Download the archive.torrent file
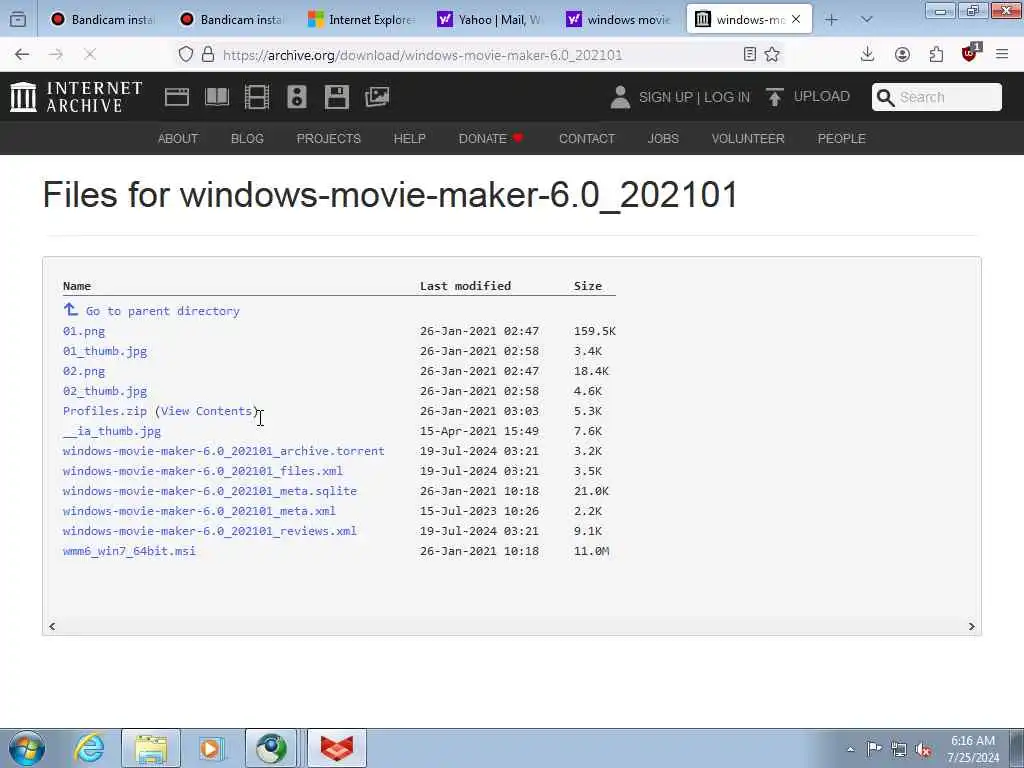Image resolution: width=1024 pixels, height=768 pixels. tap(223, 451)
